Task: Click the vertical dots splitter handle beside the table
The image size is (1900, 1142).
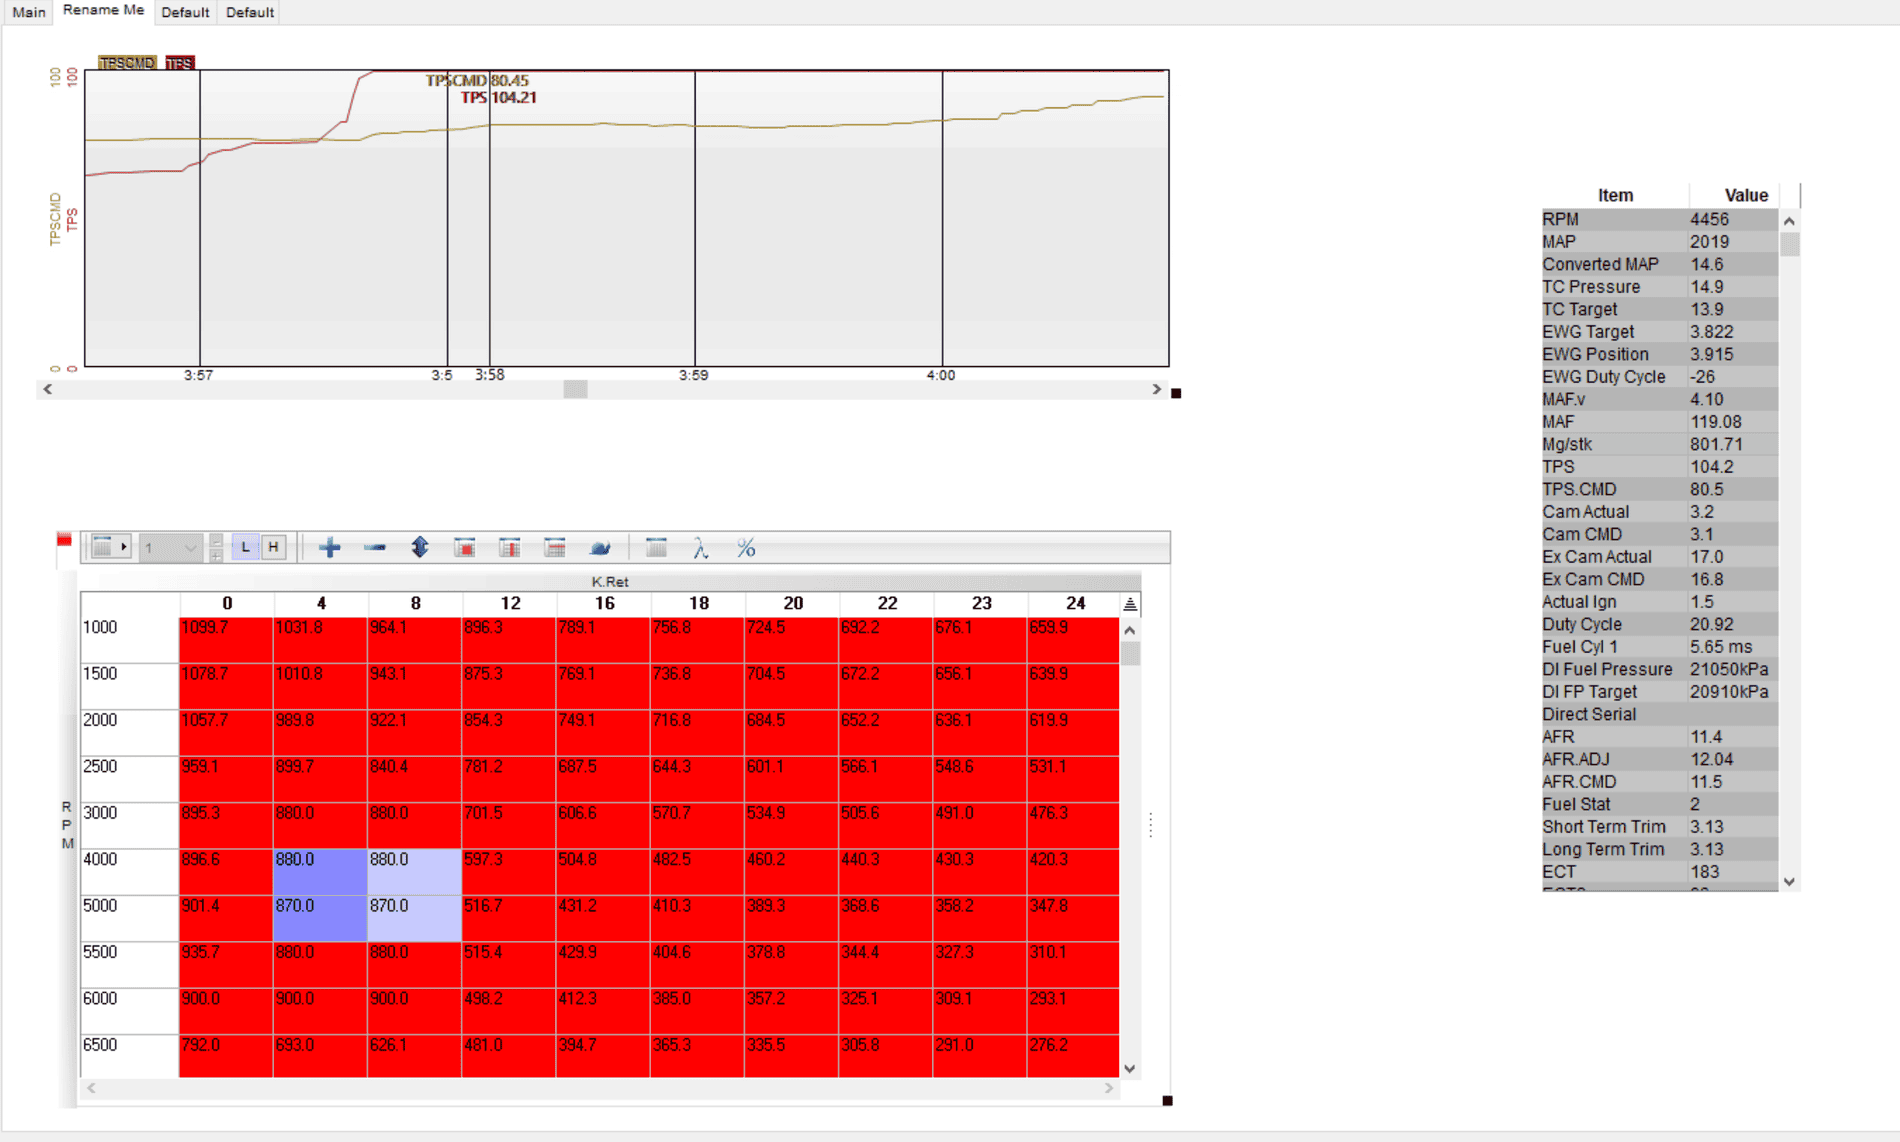Action: [1151, 825]
